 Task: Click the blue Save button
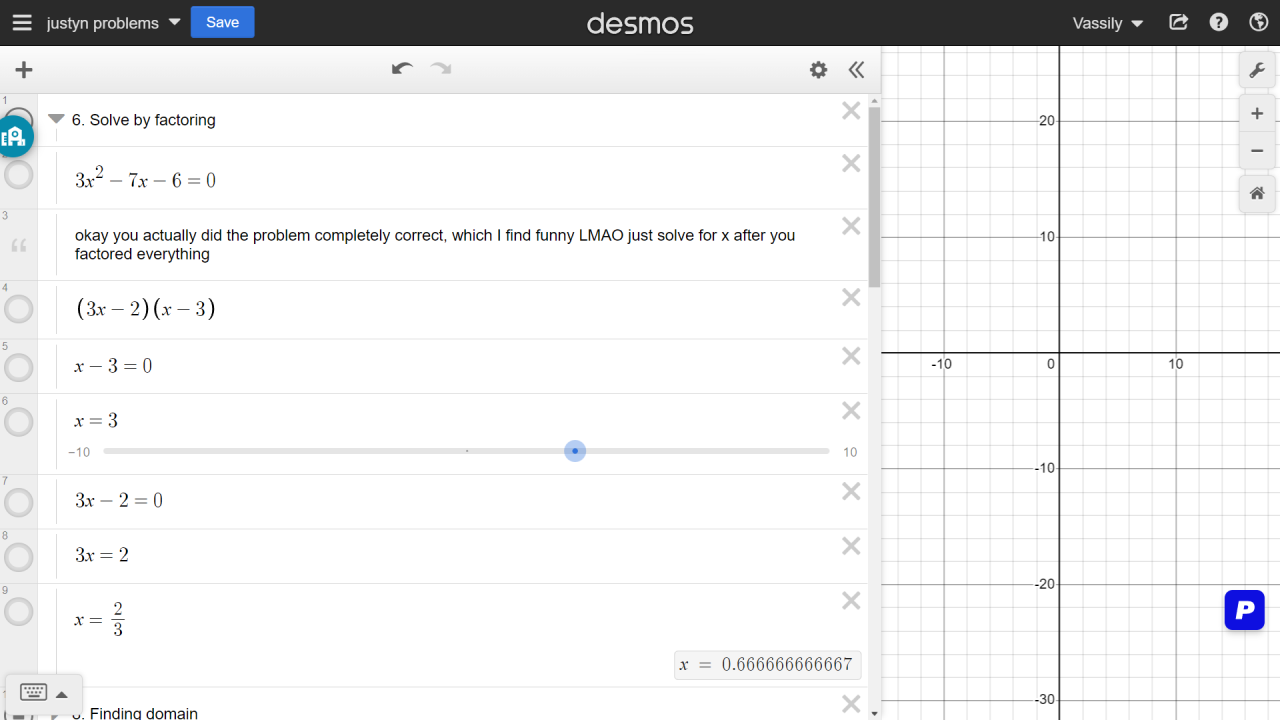222,22
